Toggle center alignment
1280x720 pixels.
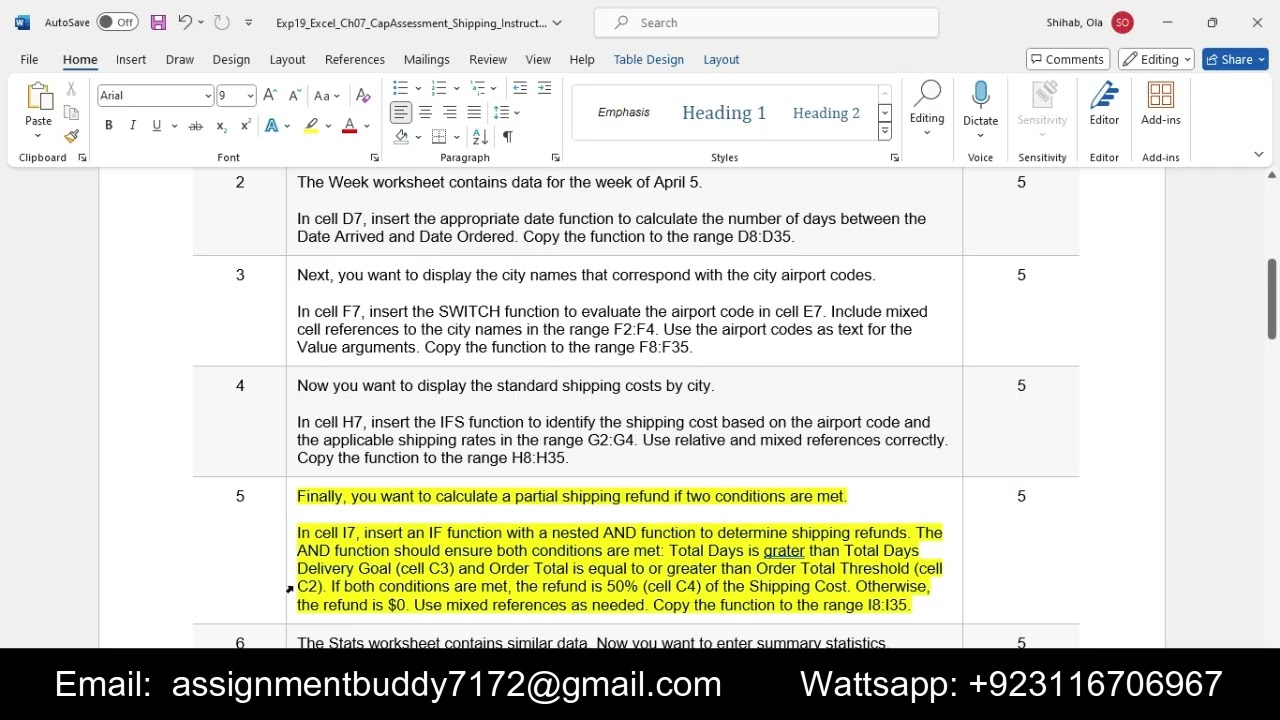click(425, 112)
